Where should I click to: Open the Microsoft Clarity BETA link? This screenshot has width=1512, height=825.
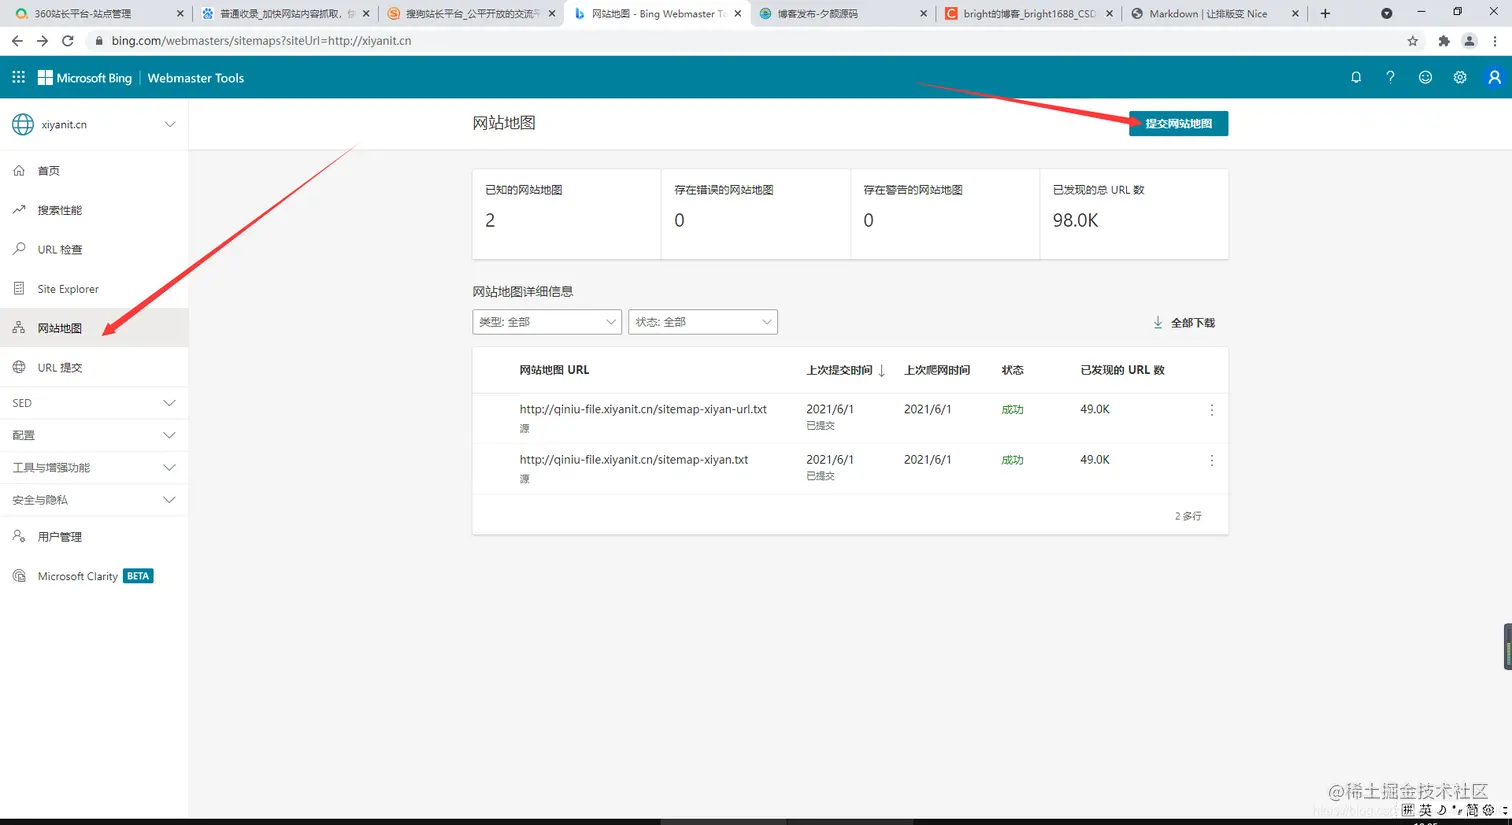coord(94,576)
